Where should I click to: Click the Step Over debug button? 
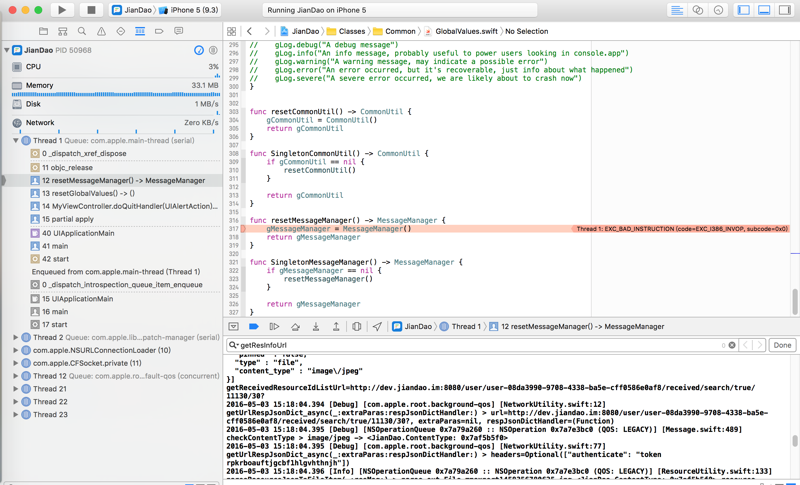pyautogui.click(x=295, y=326)
